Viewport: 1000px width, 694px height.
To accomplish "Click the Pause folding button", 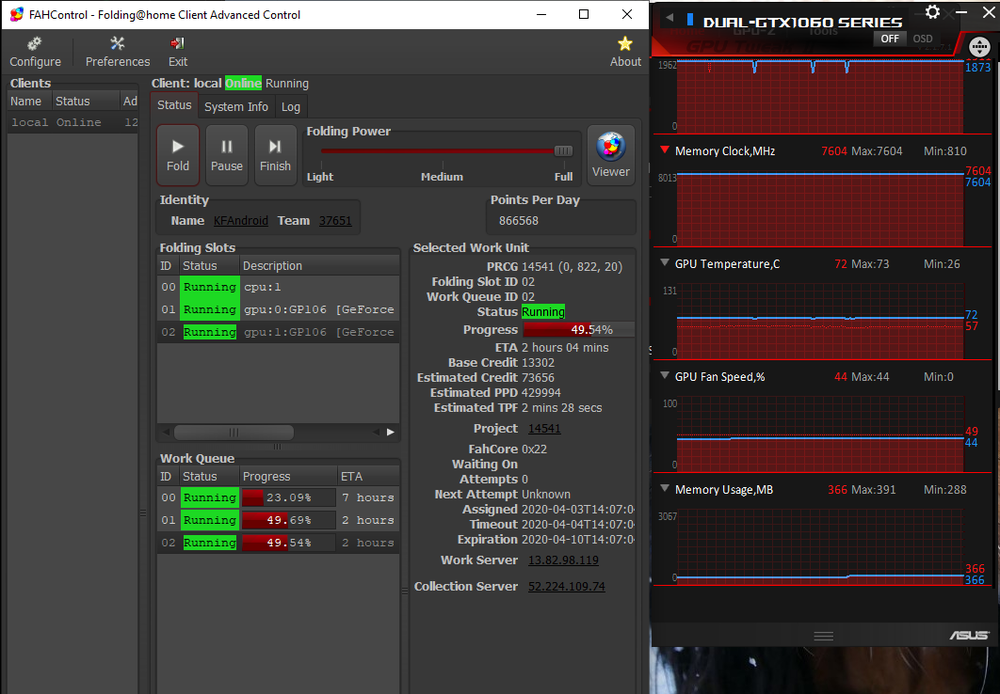I will pos(226,155).
